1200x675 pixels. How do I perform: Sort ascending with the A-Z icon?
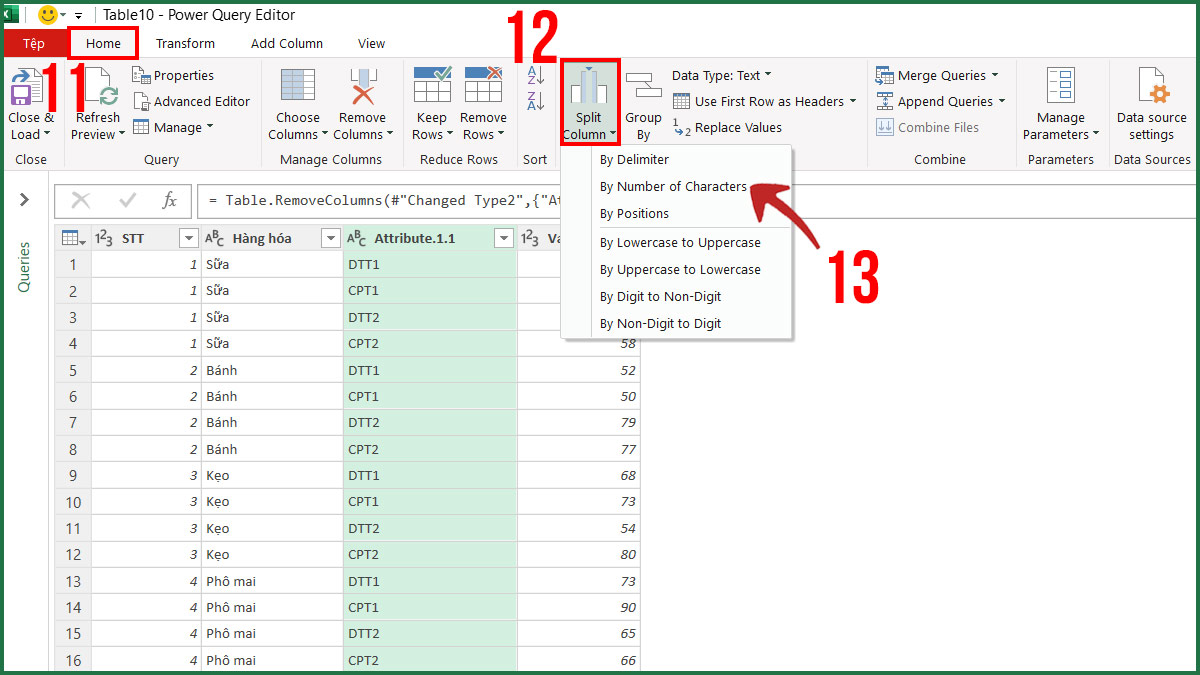click(535, 75)
